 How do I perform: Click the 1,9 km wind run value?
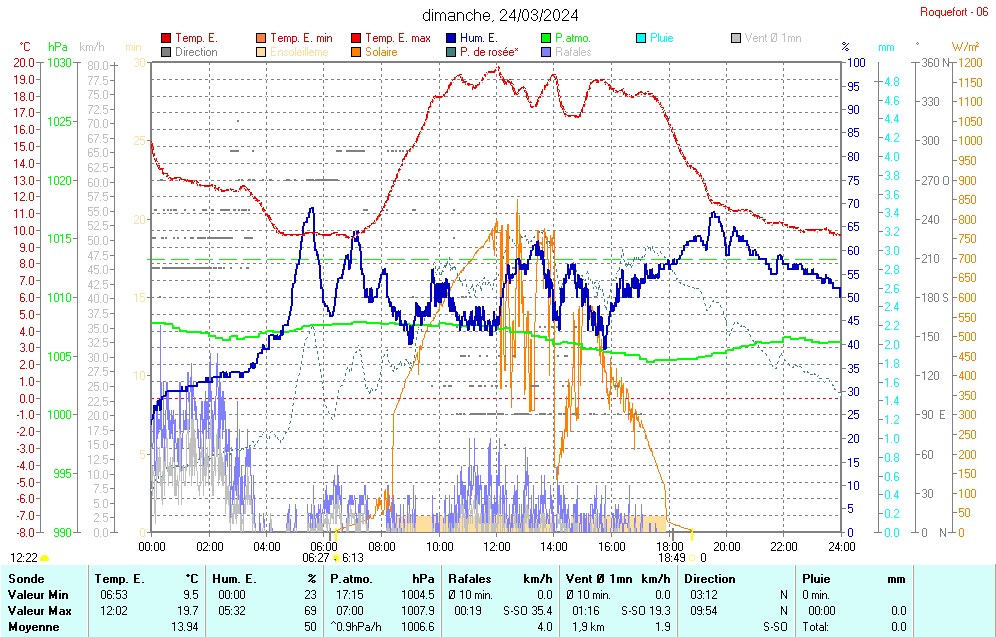click(586, 627)
